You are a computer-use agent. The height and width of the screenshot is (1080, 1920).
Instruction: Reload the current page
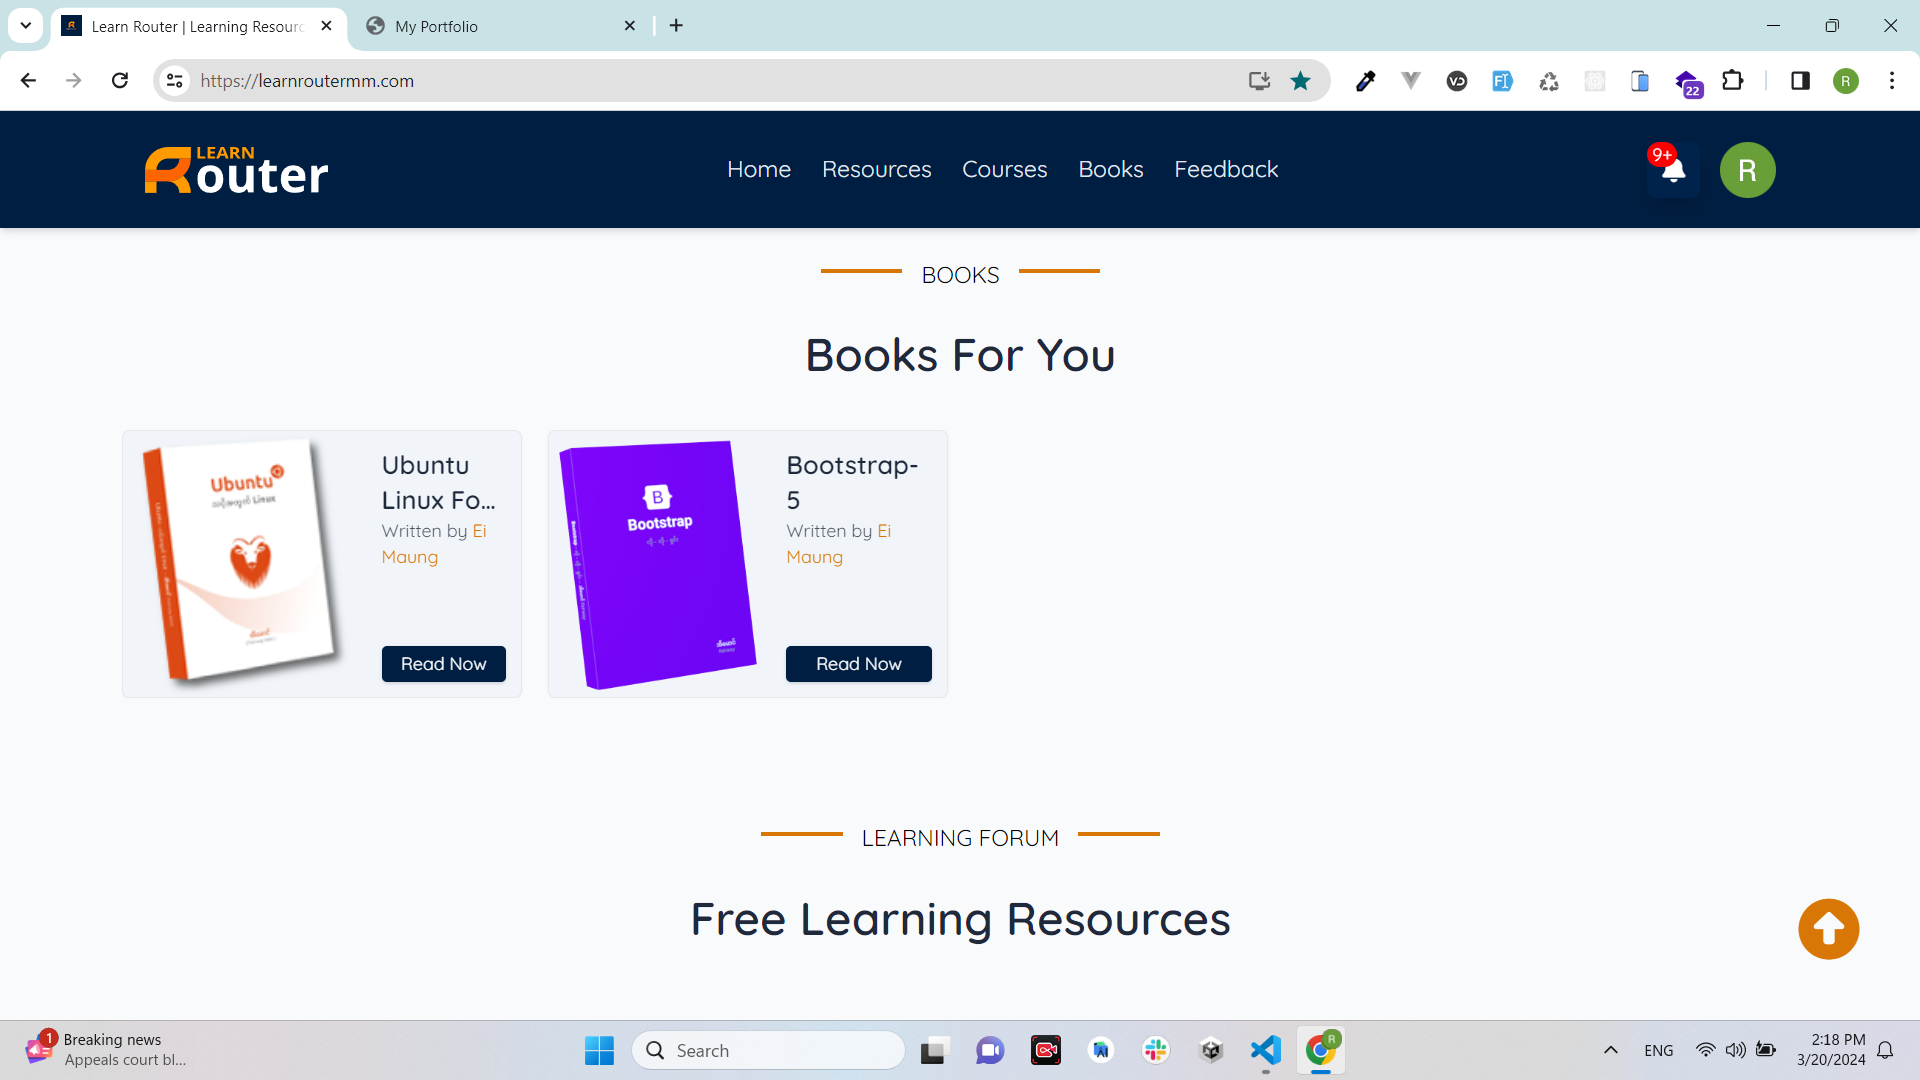point(120,81)
